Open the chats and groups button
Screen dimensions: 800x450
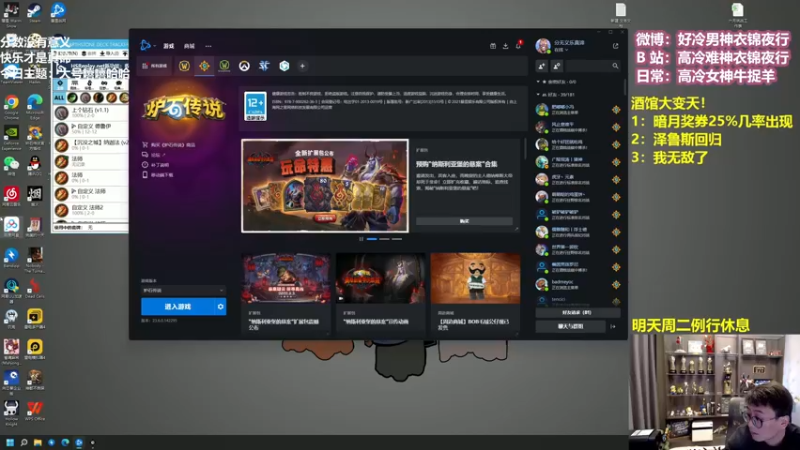pyautogui.click(x=570, y=326)
